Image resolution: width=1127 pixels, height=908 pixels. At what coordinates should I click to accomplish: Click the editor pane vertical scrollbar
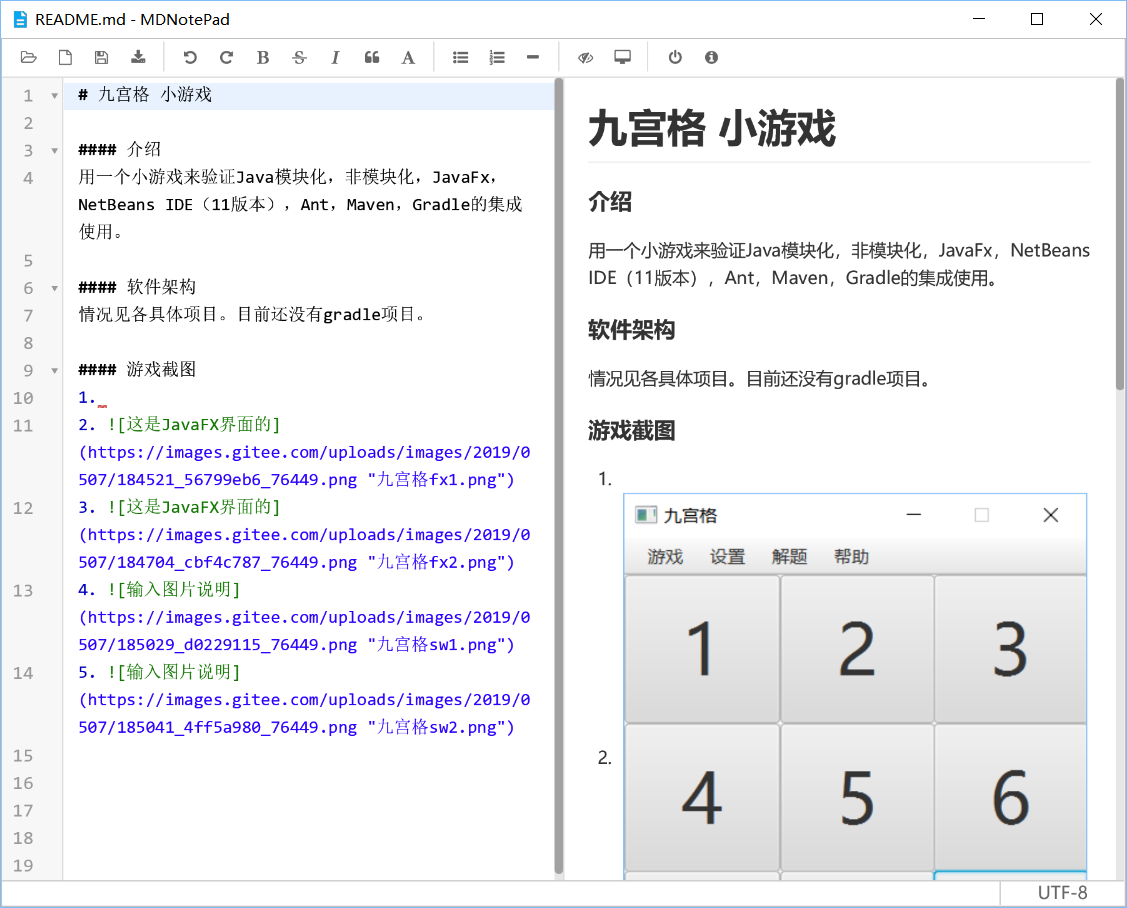(x=558, y=477)
